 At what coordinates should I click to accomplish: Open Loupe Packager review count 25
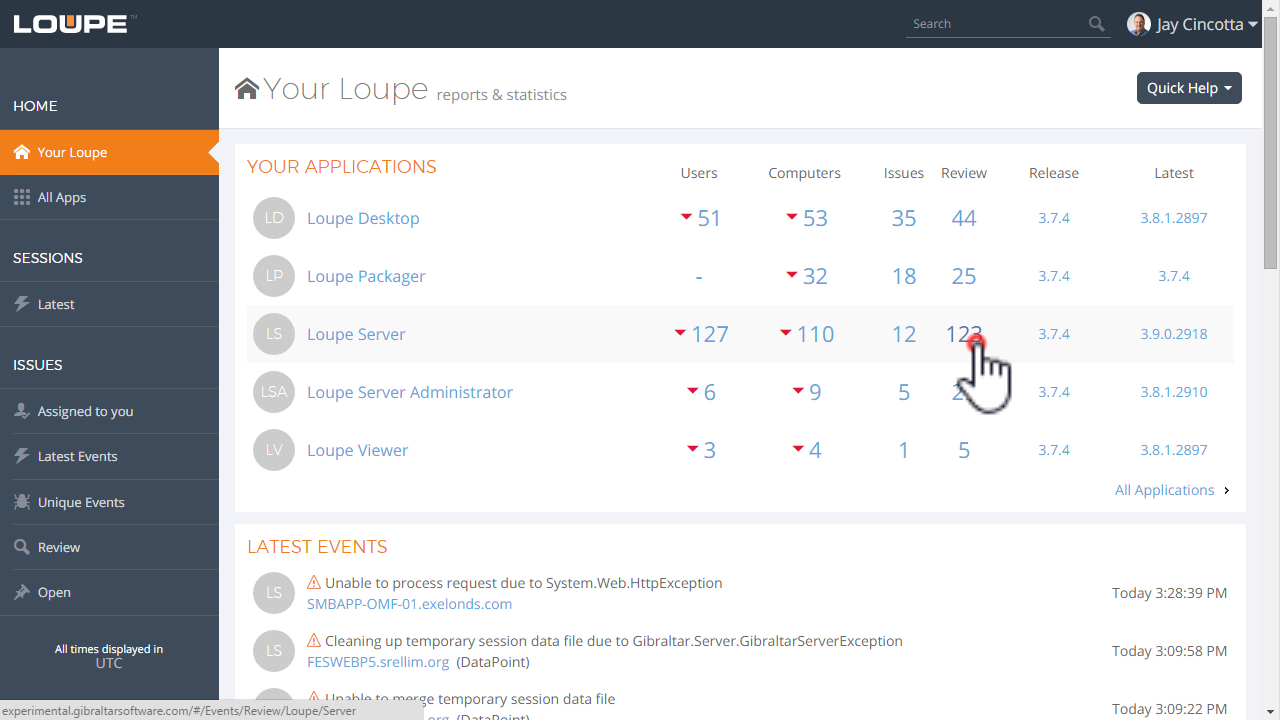964,276
